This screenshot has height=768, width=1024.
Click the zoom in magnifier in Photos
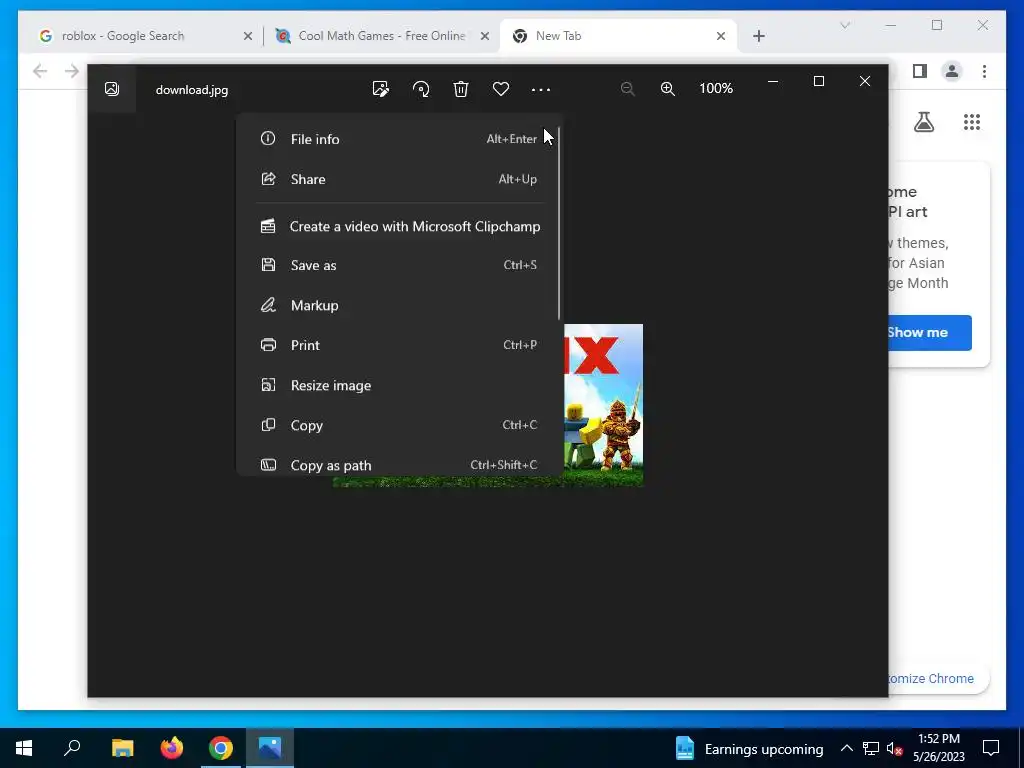[x=667, y=89]
